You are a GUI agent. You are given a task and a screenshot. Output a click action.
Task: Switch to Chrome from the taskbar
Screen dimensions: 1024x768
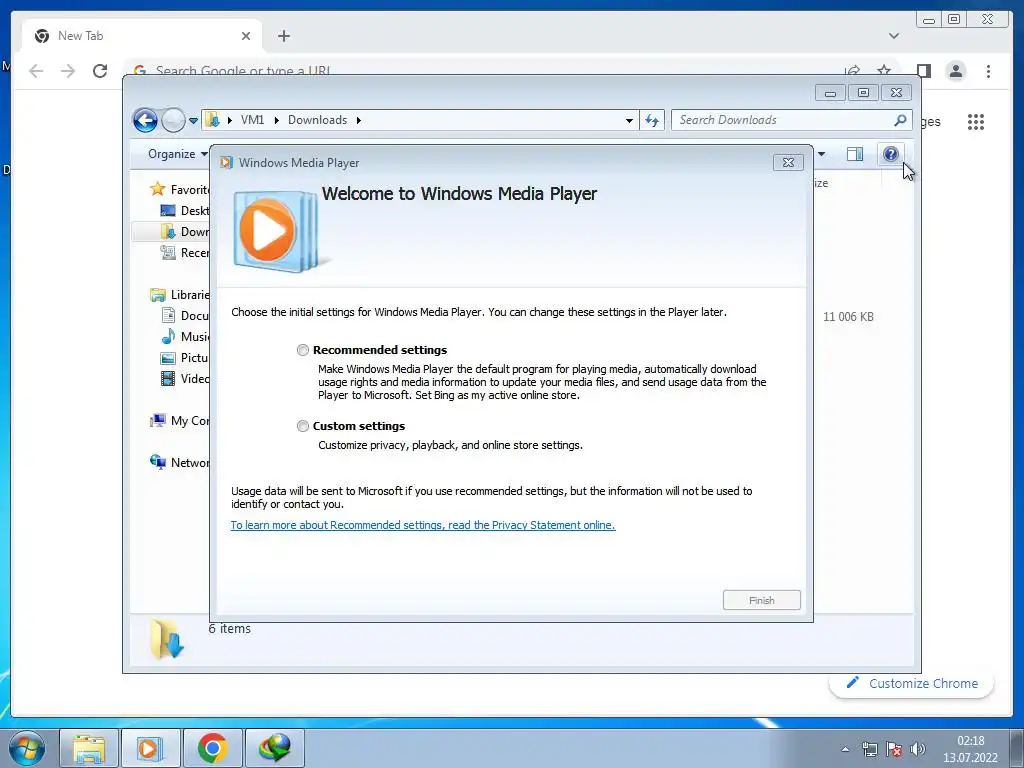pos(212,748)
